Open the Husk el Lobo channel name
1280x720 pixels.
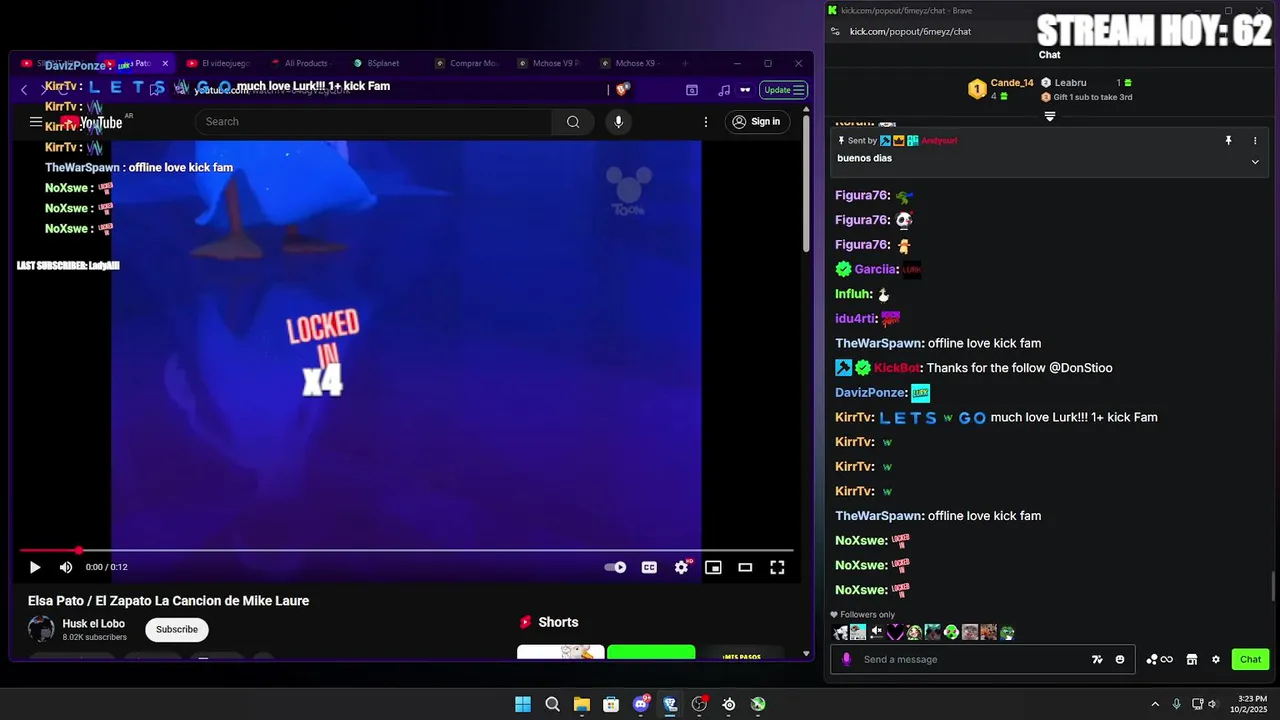click(94, 624)
